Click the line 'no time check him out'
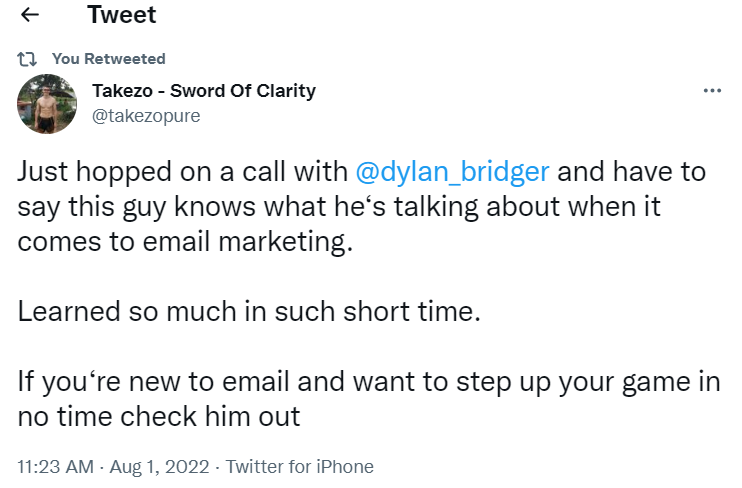Screen dimensions: 742x488 tap(159, 416)
